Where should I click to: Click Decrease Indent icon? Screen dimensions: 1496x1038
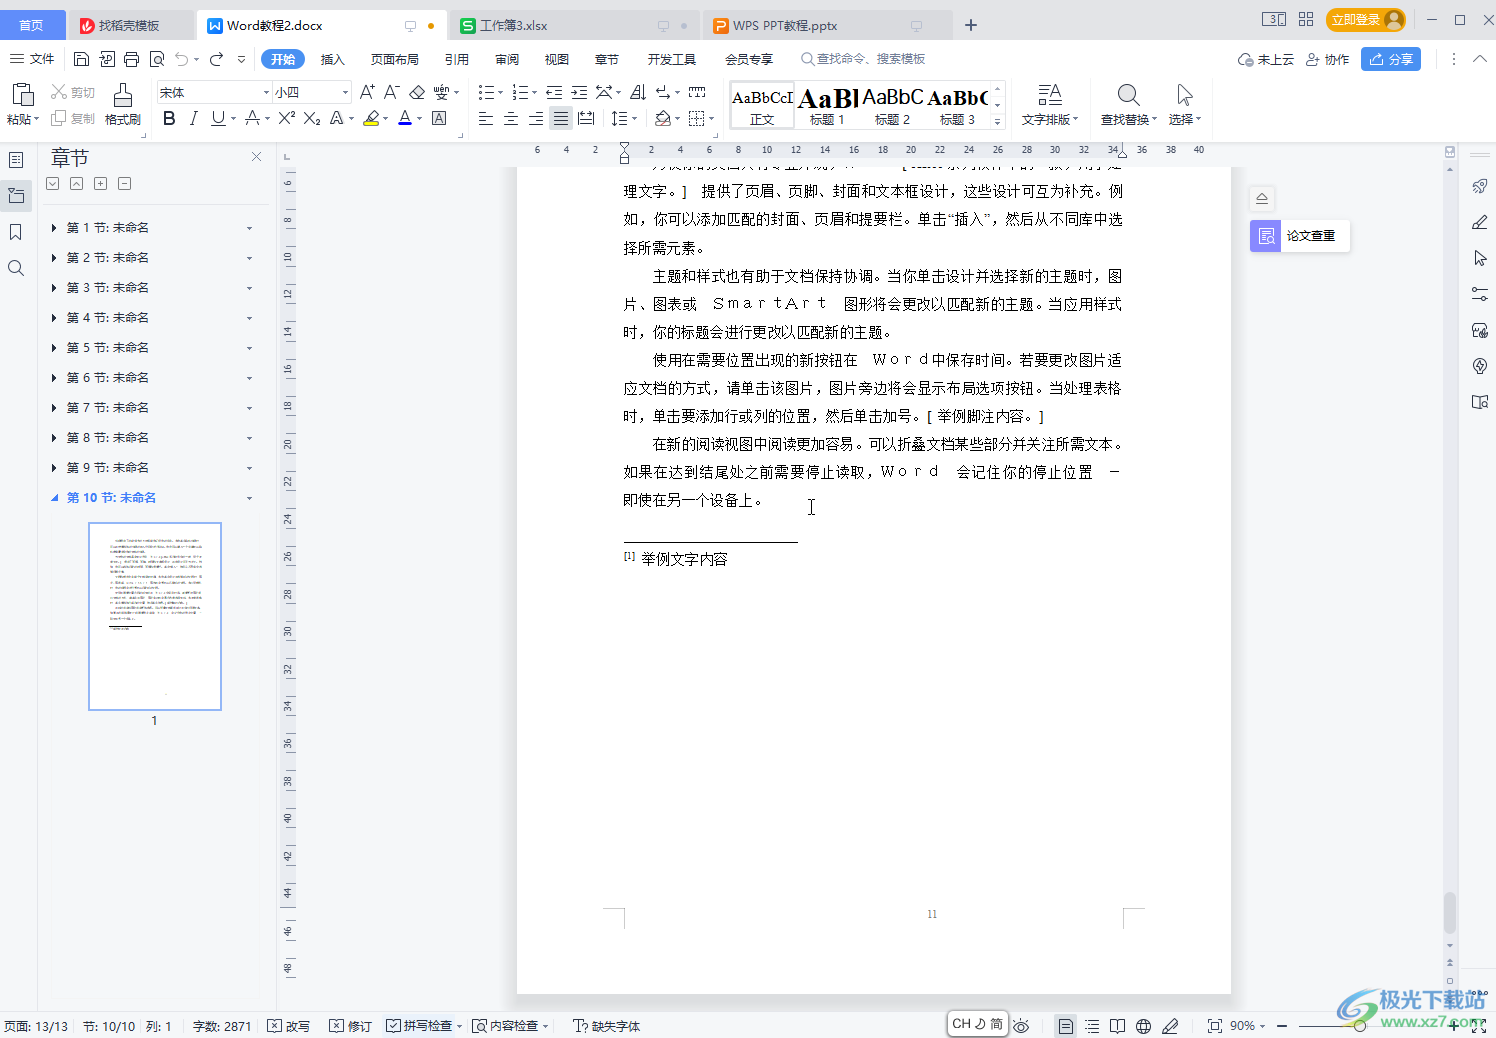[554, 92]
